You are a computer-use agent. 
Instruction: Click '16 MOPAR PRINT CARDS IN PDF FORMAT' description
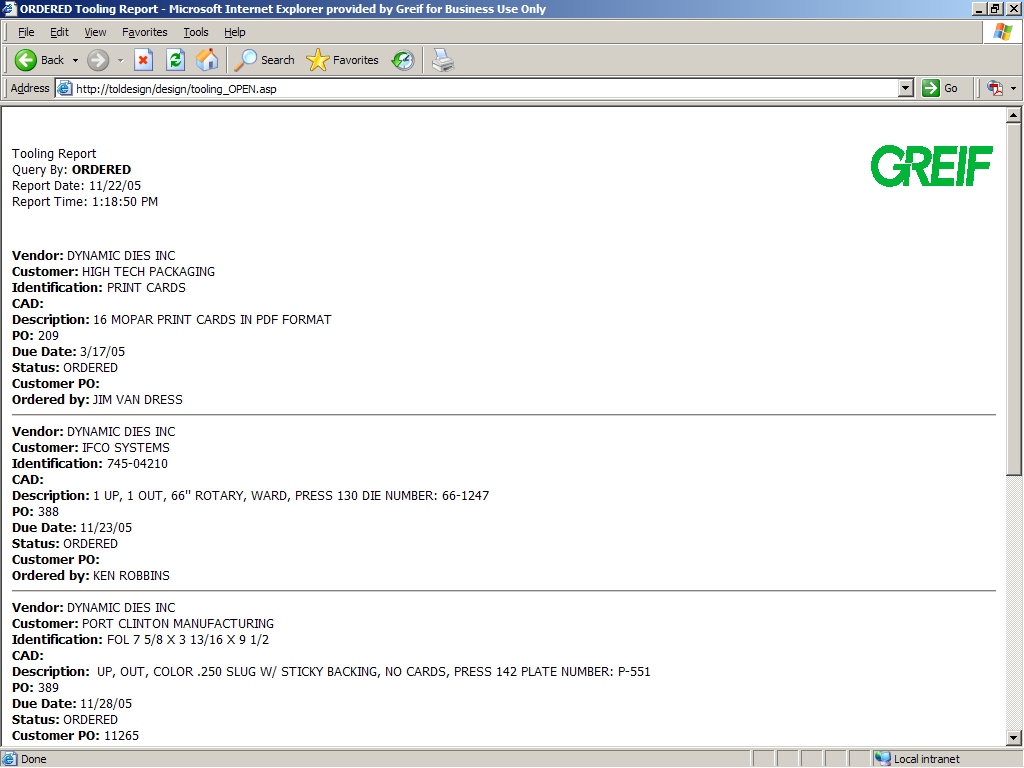point(212,319)
